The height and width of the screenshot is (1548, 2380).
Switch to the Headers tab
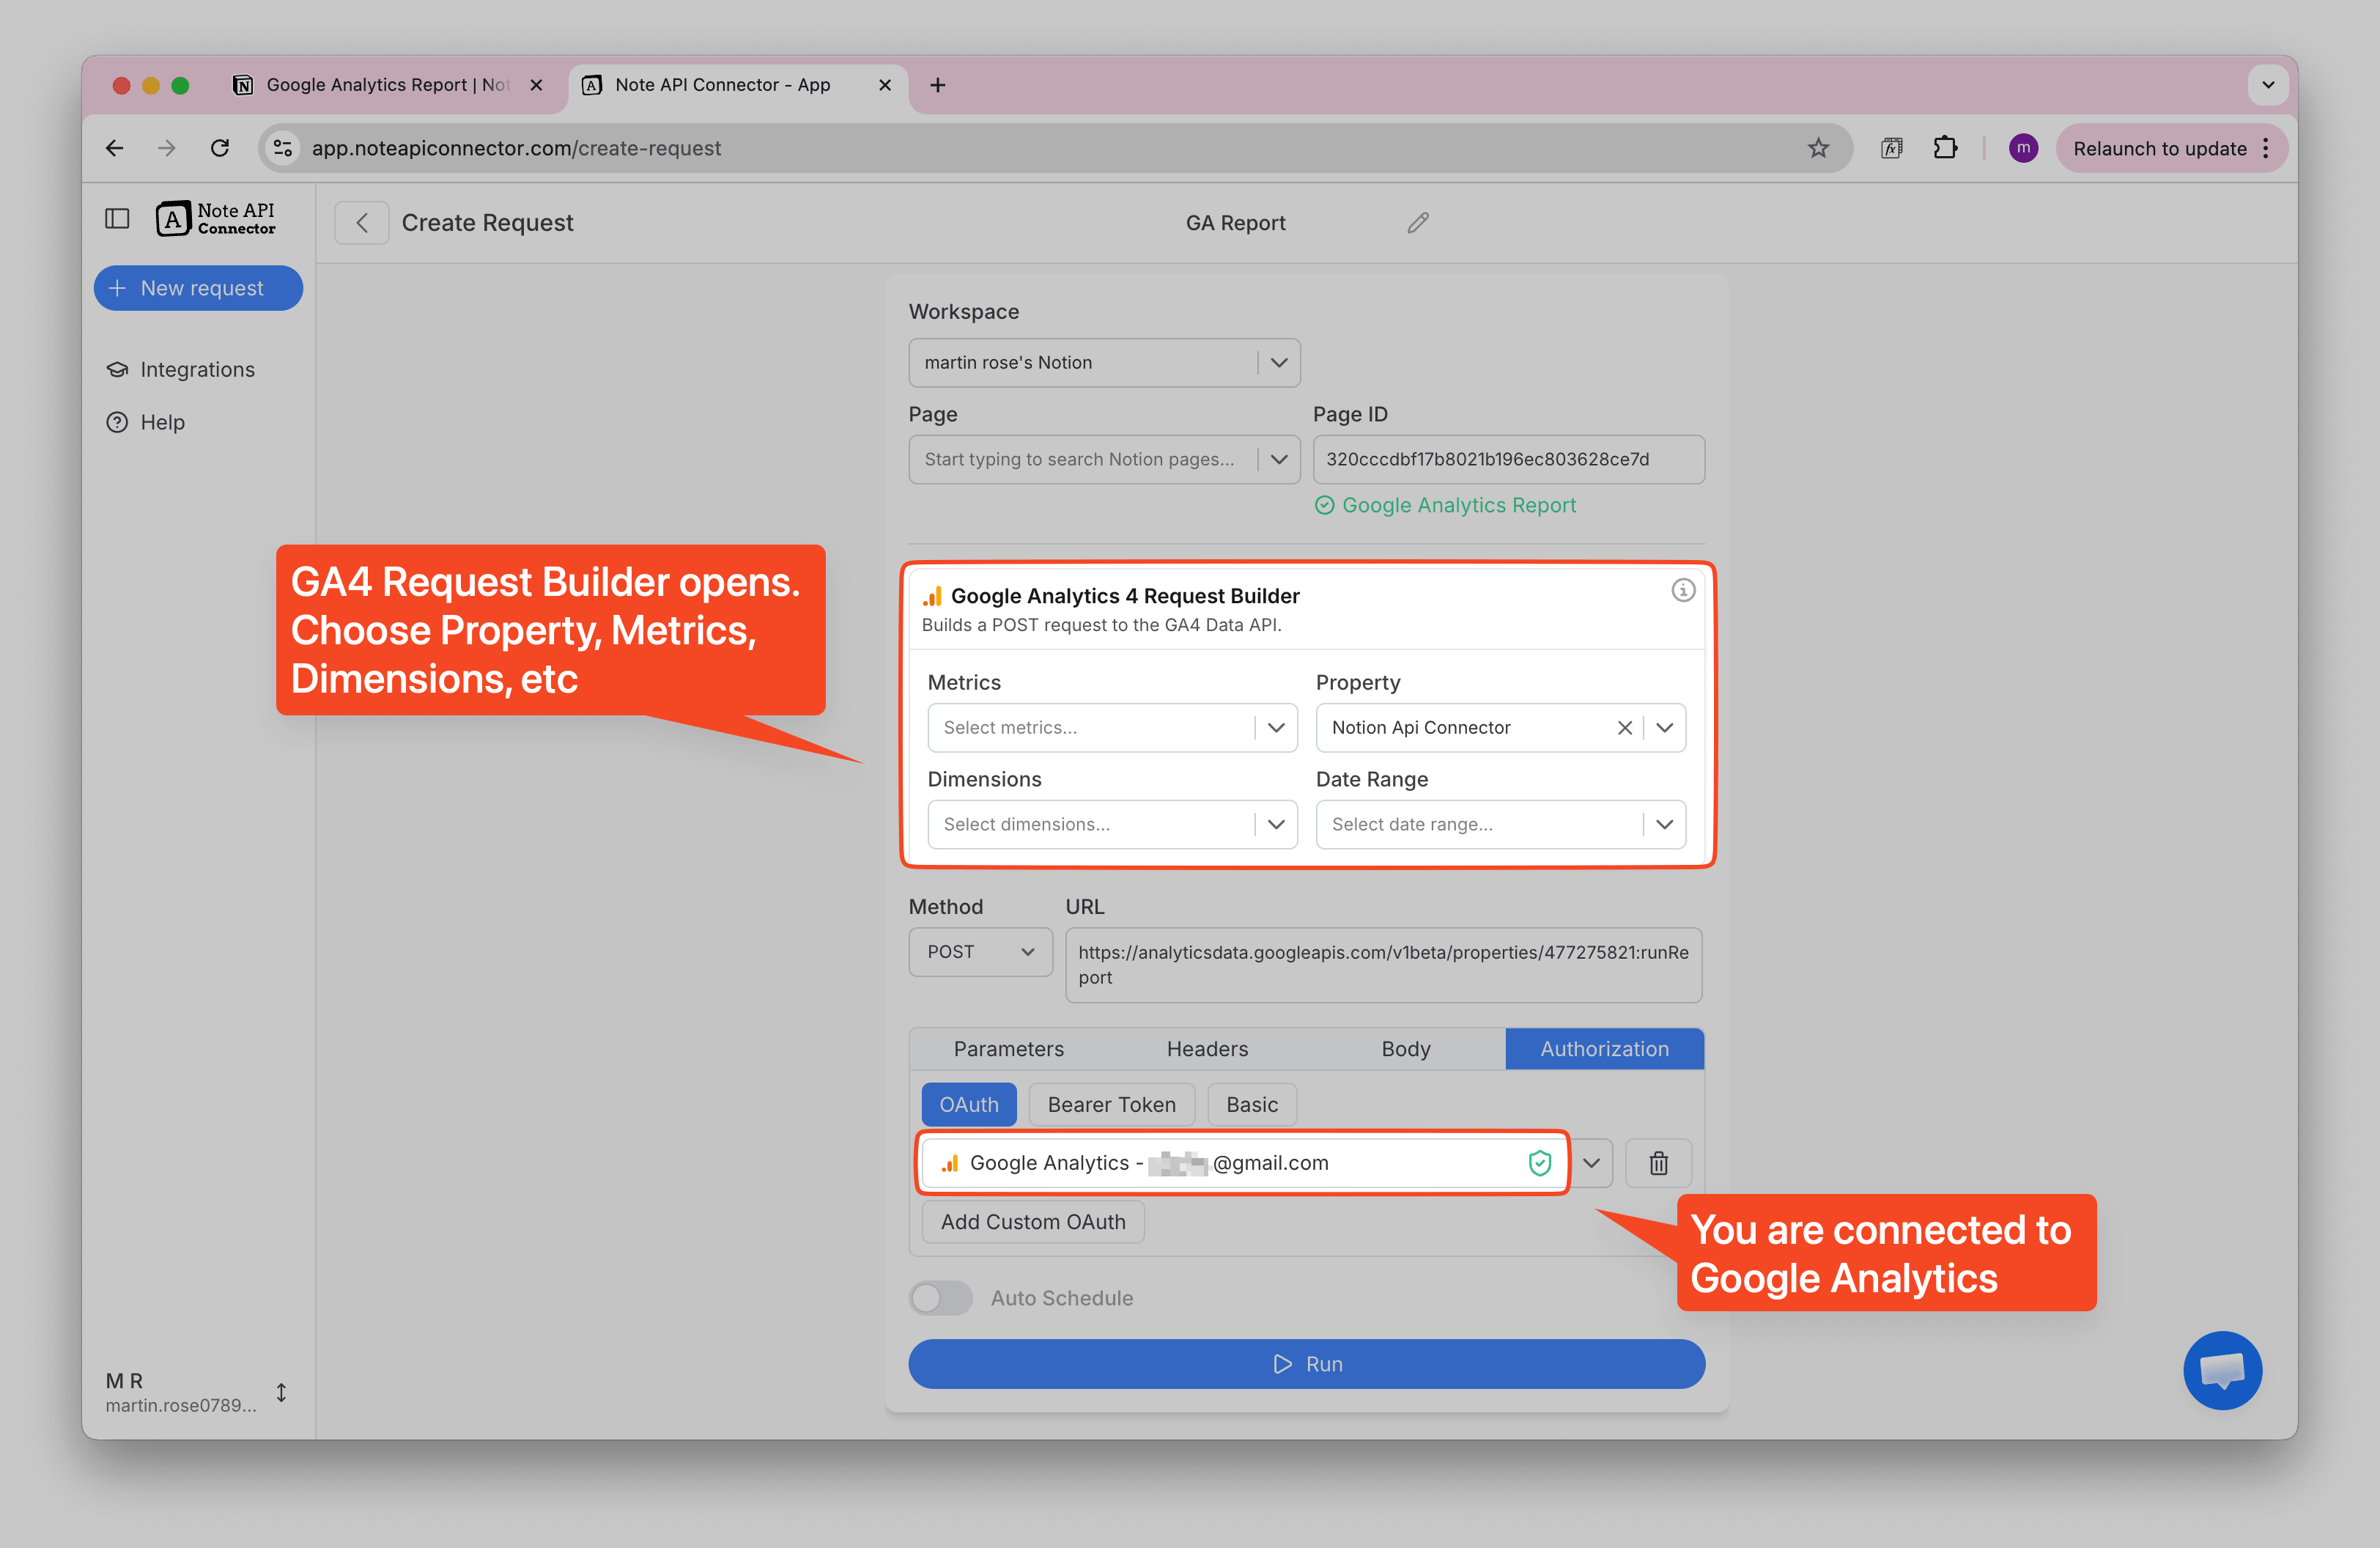click(1206, 1048)
